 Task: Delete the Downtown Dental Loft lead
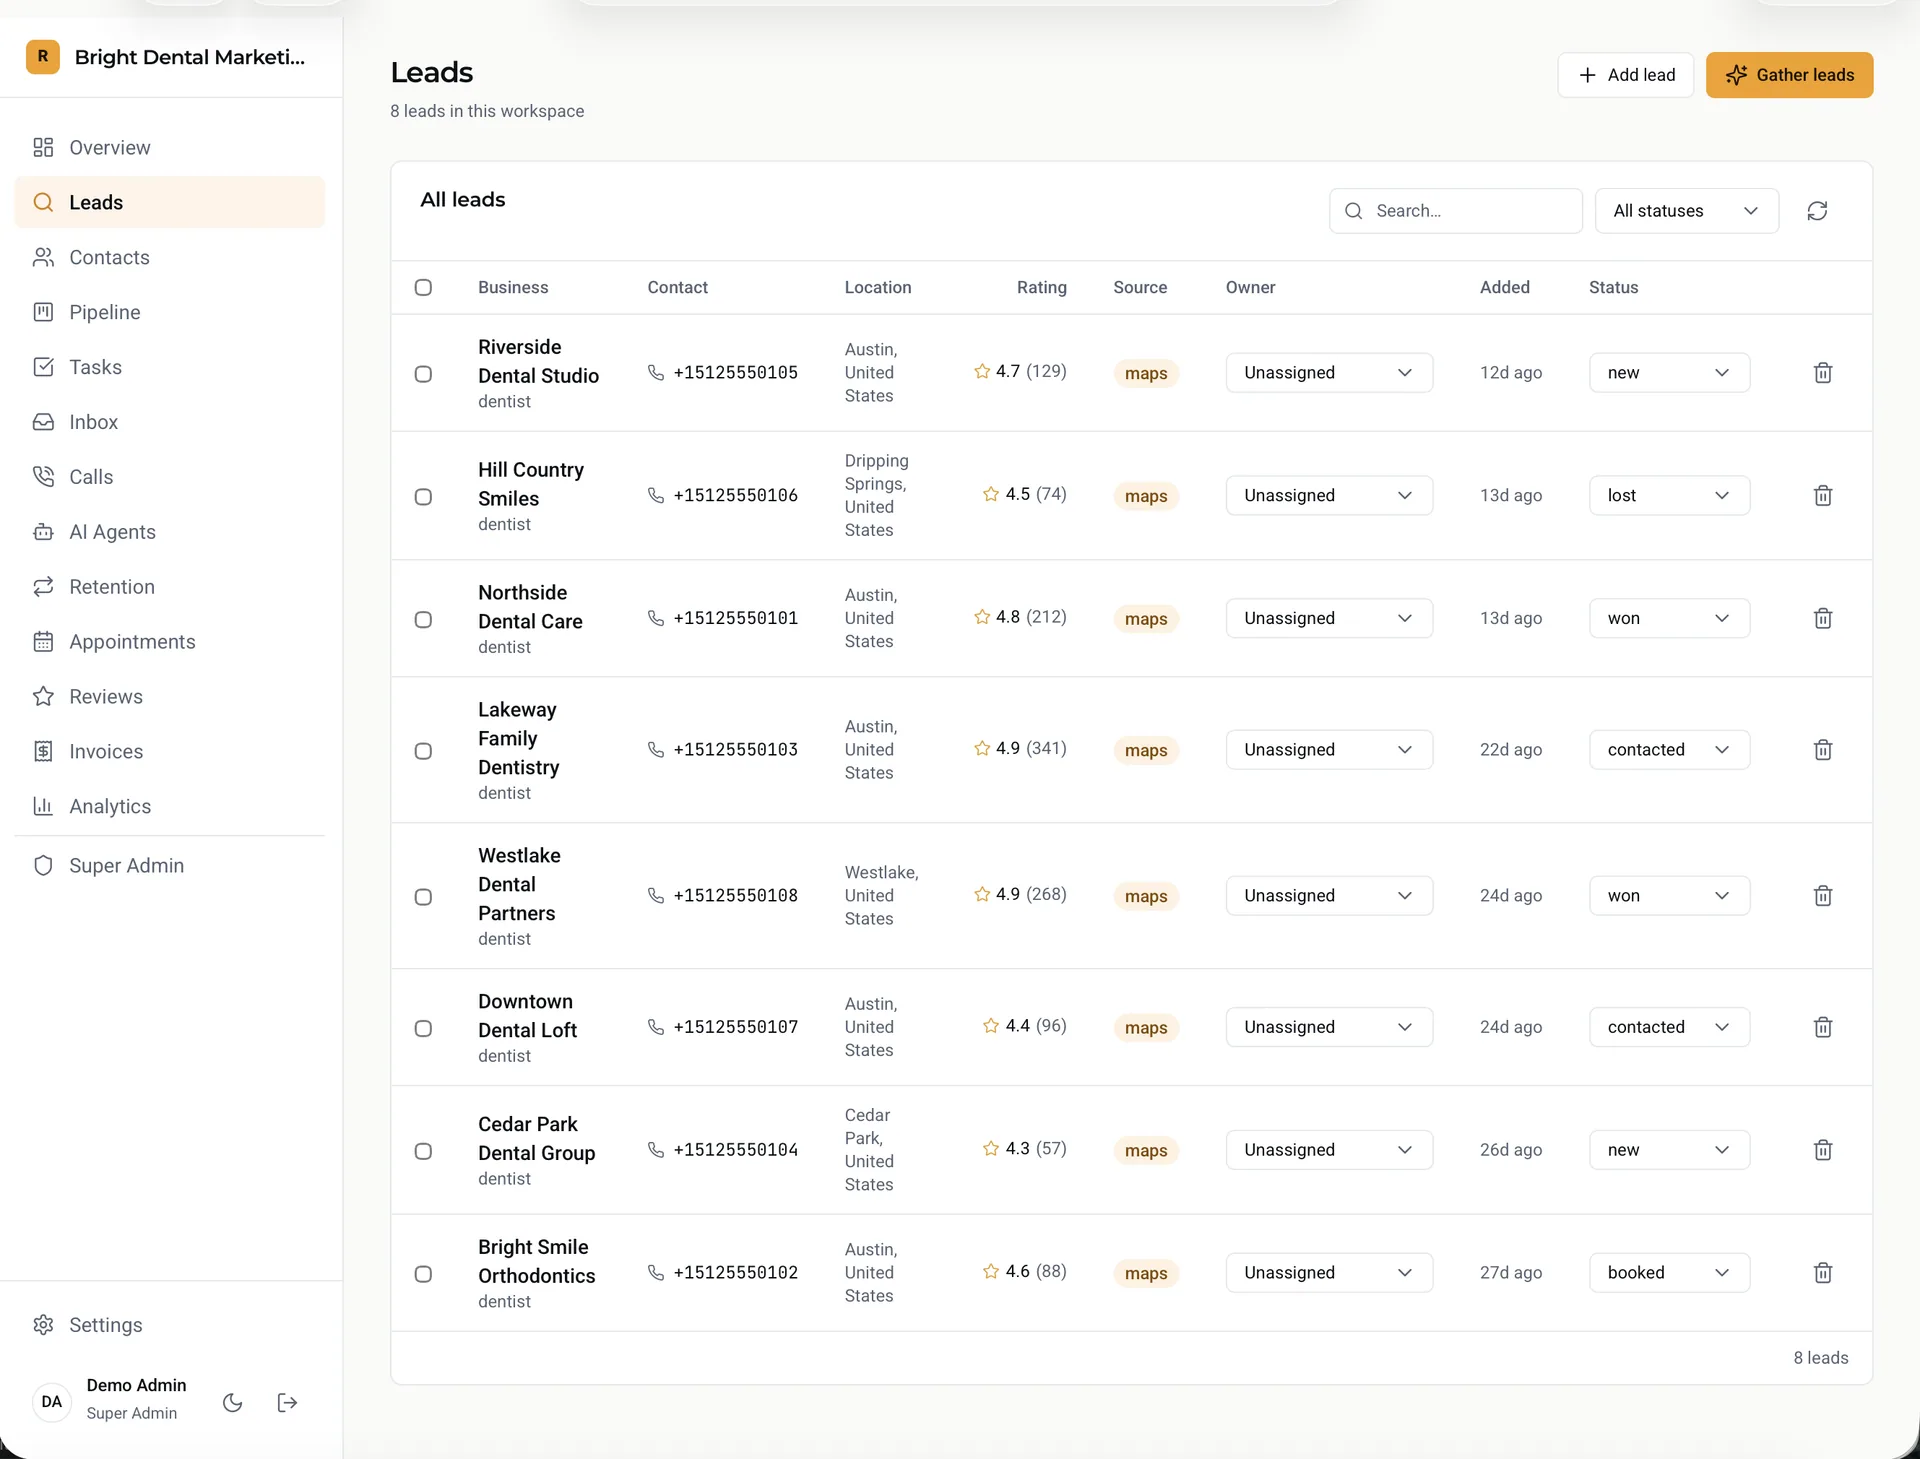(1822, 1027)
